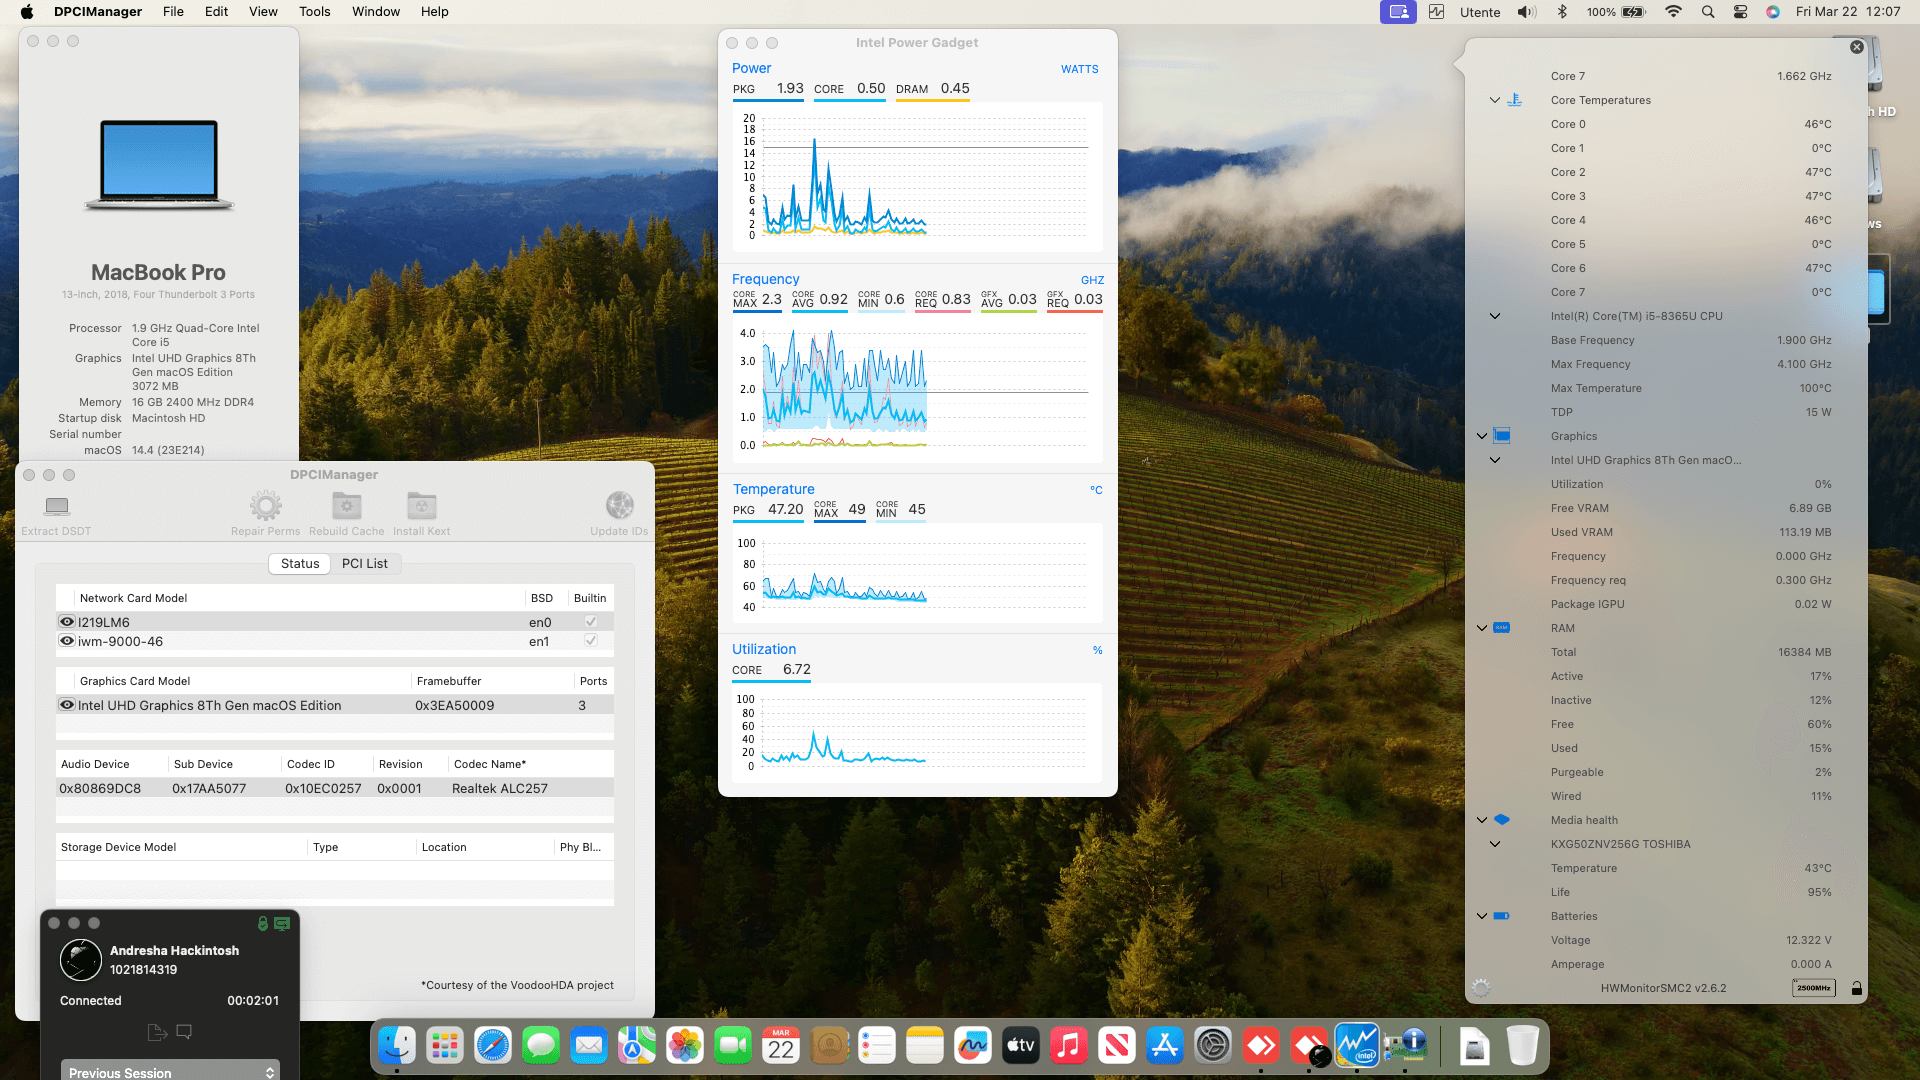
Task: Click the 2500MHz badge in HWMonitorSMC2
Action: click(1813, 988)
